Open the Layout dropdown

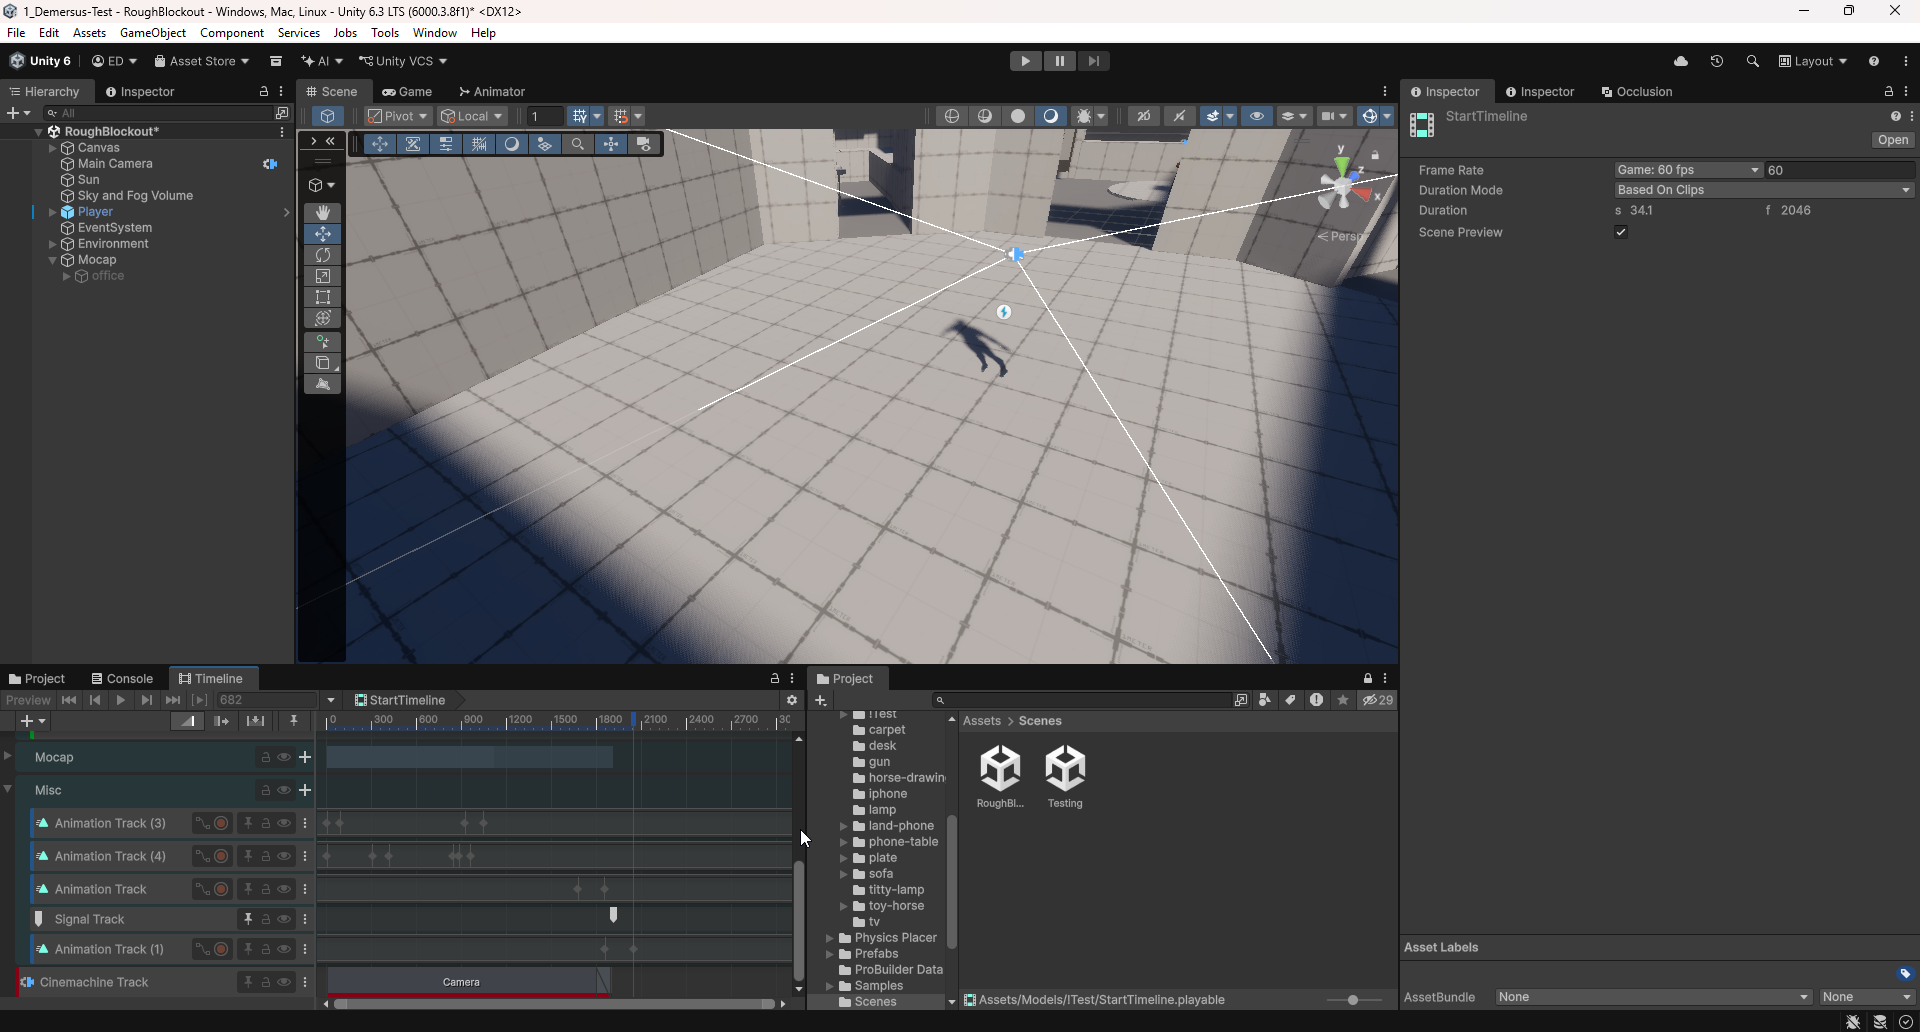(x=1813, y=61)
